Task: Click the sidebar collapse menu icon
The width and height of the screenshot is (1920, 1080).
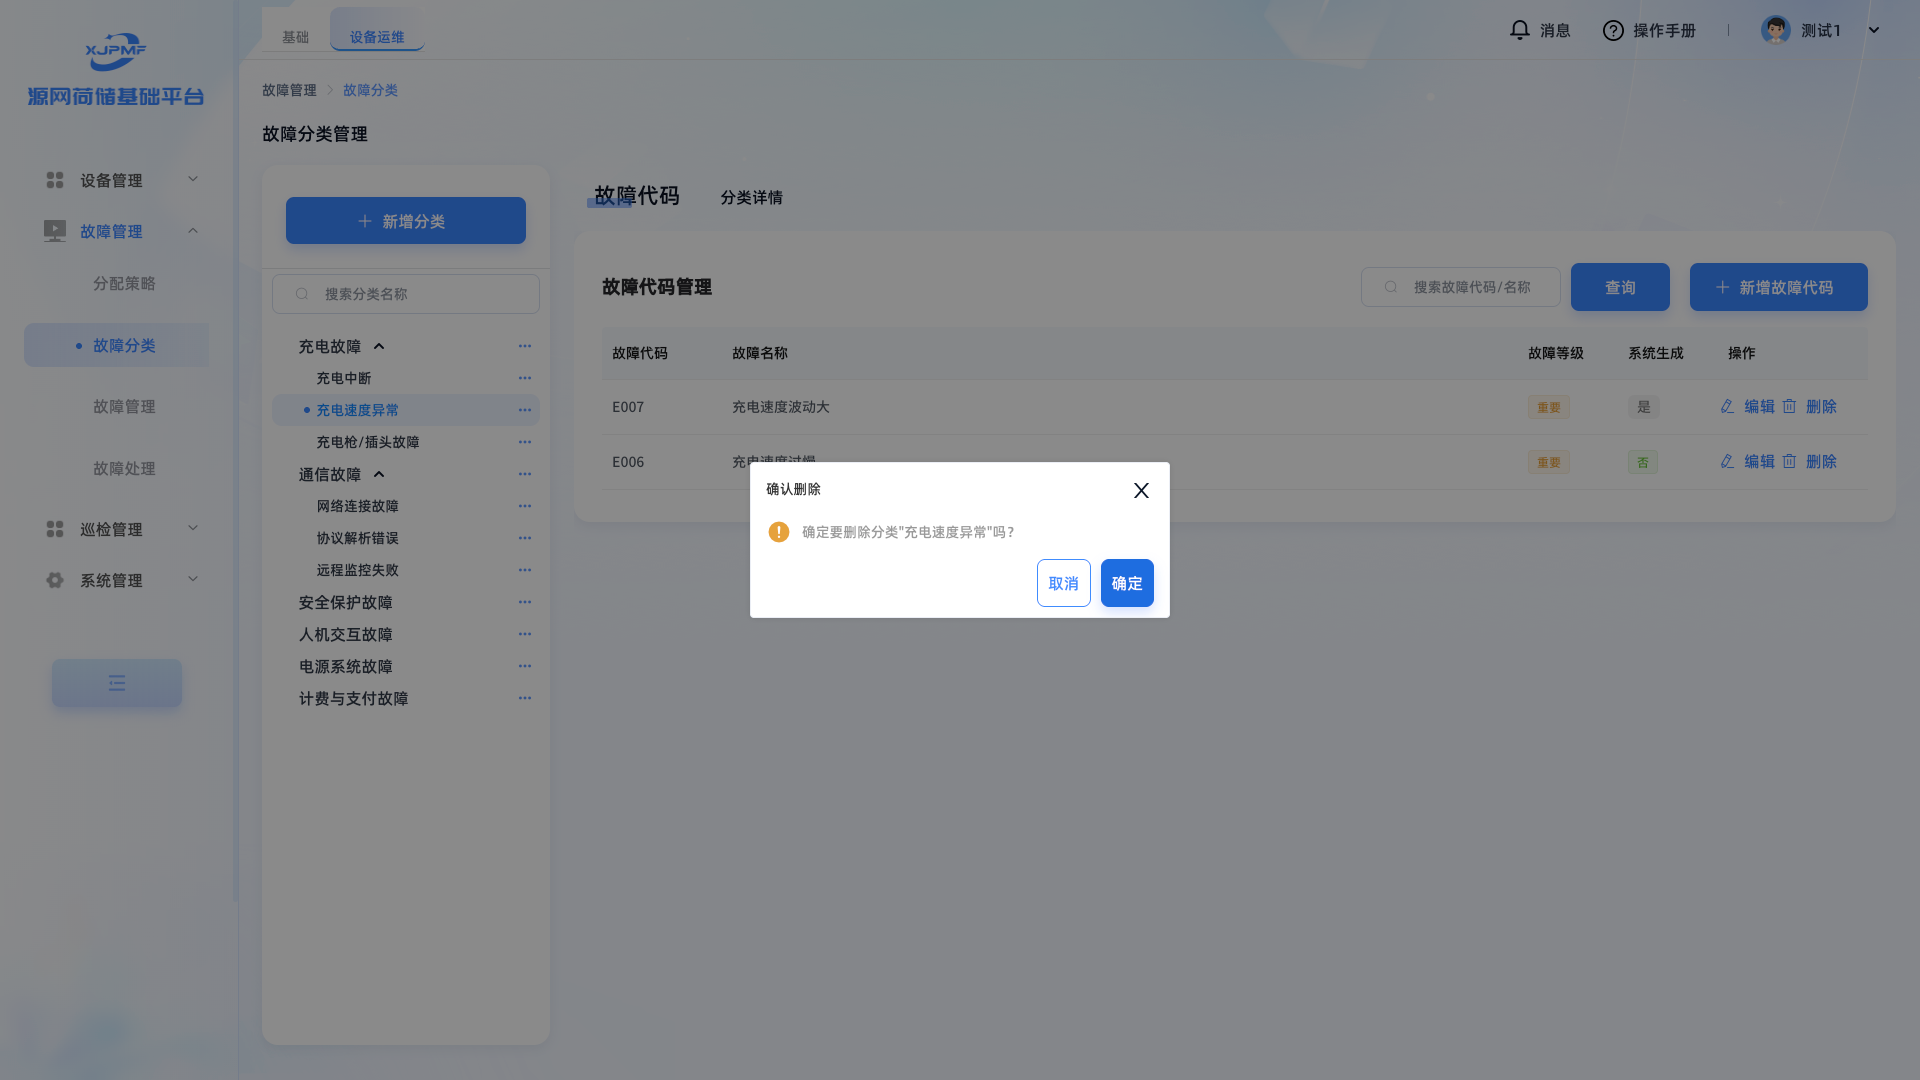Action: pyautogui.click(x=117, y=683)
